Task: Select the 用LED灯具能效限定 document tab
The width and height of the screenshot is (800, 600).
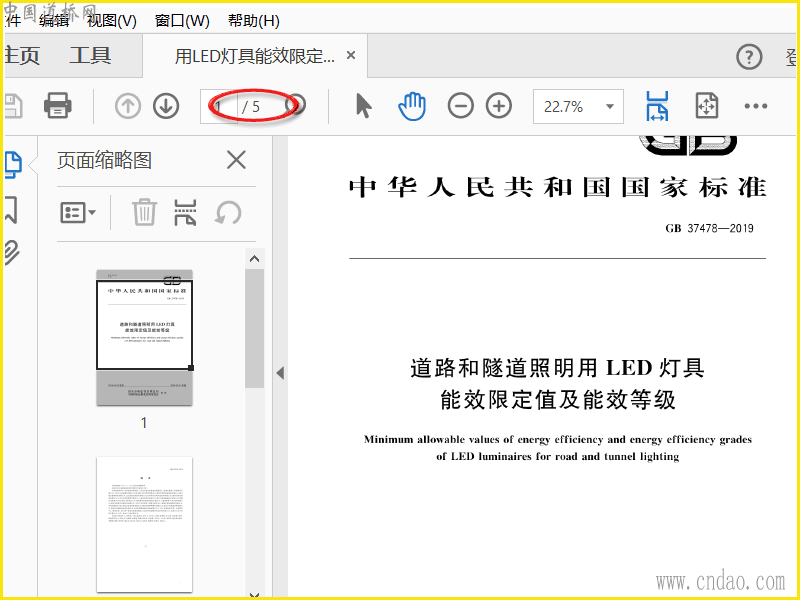Action: pos(255,56)
